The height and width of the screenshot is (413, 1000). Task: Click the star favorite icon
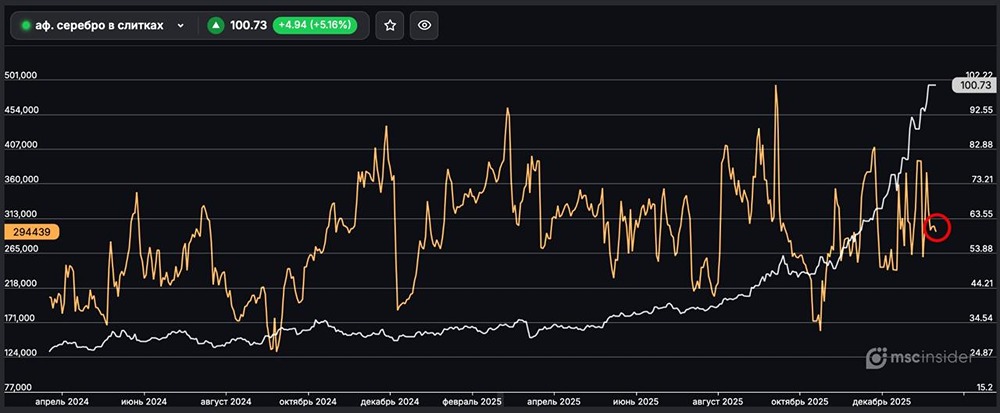(390, 25)
